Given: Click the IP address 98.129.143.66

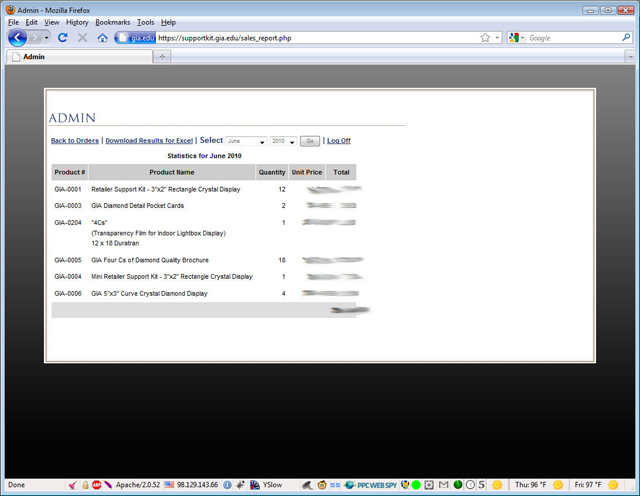Looking at the screenshot, I should click(197, 485).
